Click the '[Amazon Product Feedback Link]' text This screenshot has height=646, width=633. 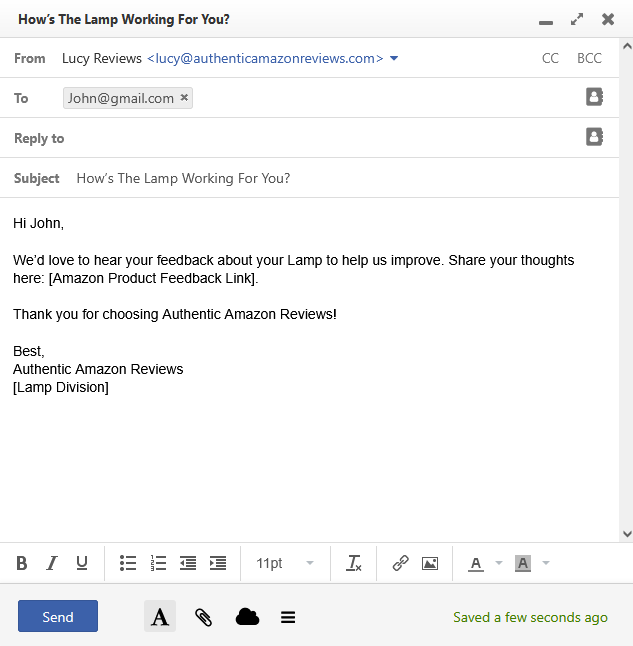pos(152,279)
